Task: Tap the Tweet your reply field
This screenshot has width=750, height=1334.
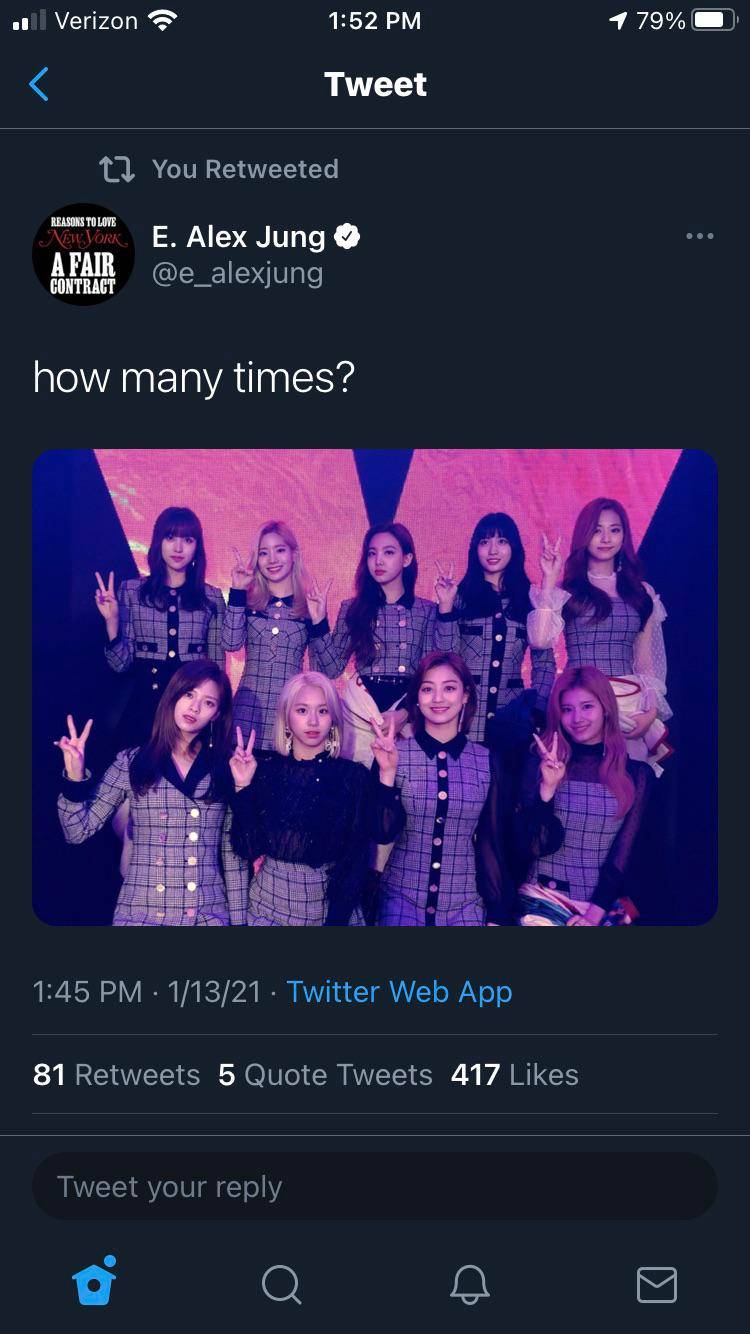Action: point(375,1187)
